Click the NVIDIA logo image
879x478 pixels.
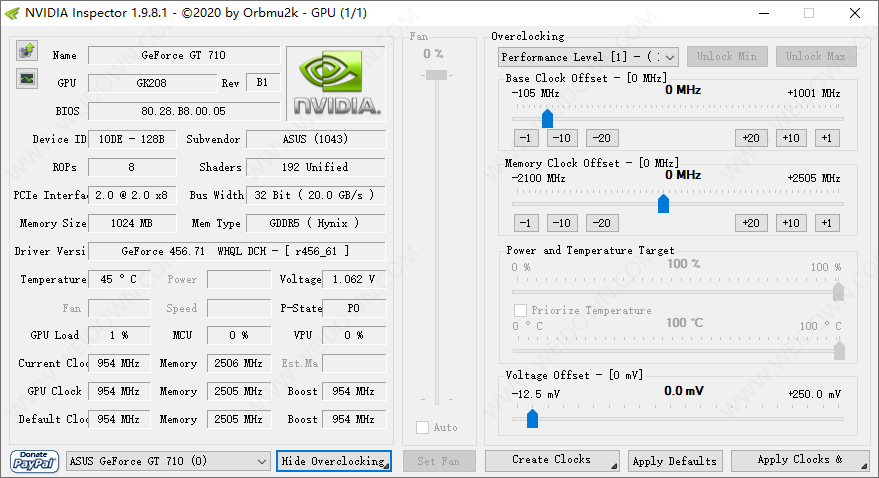tap(336, 83)
